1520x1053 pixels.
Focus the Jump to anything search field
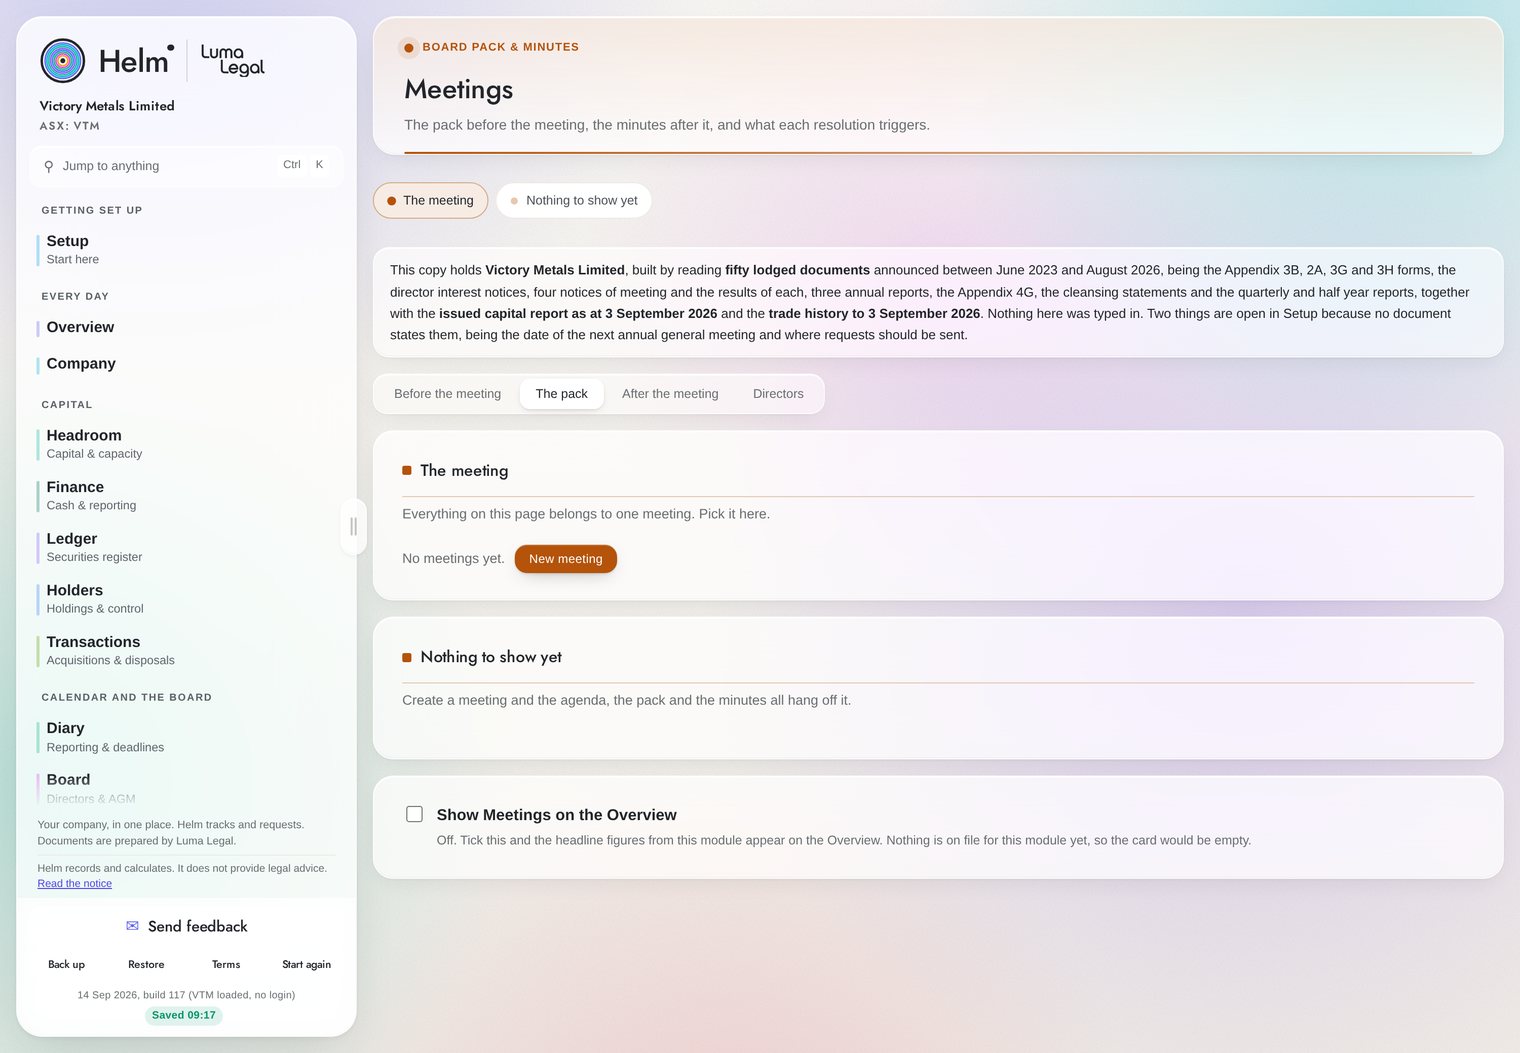(186, 166)
